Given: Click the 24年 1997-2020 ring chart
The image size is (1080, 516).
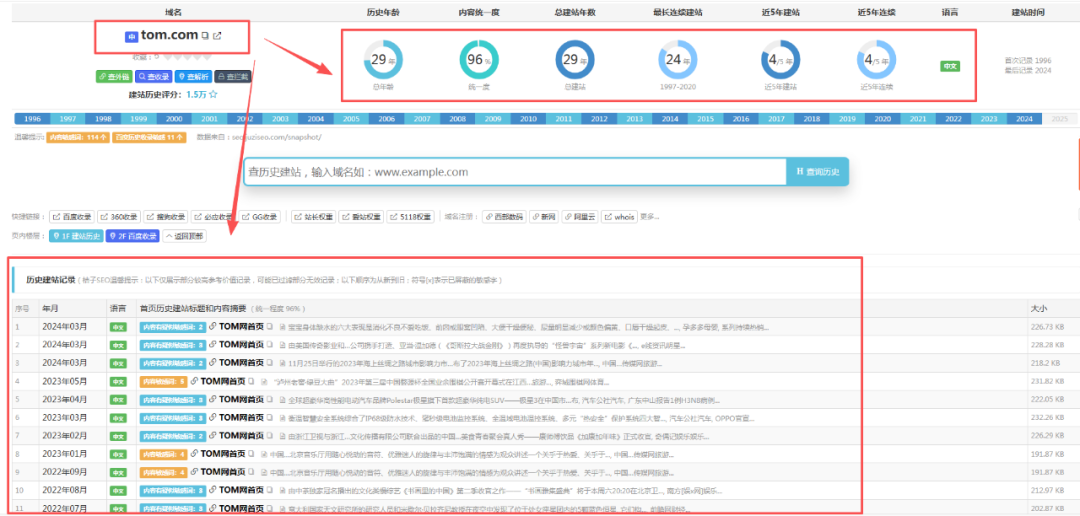Looking at the screenshot, I should [x=677, y=60].
